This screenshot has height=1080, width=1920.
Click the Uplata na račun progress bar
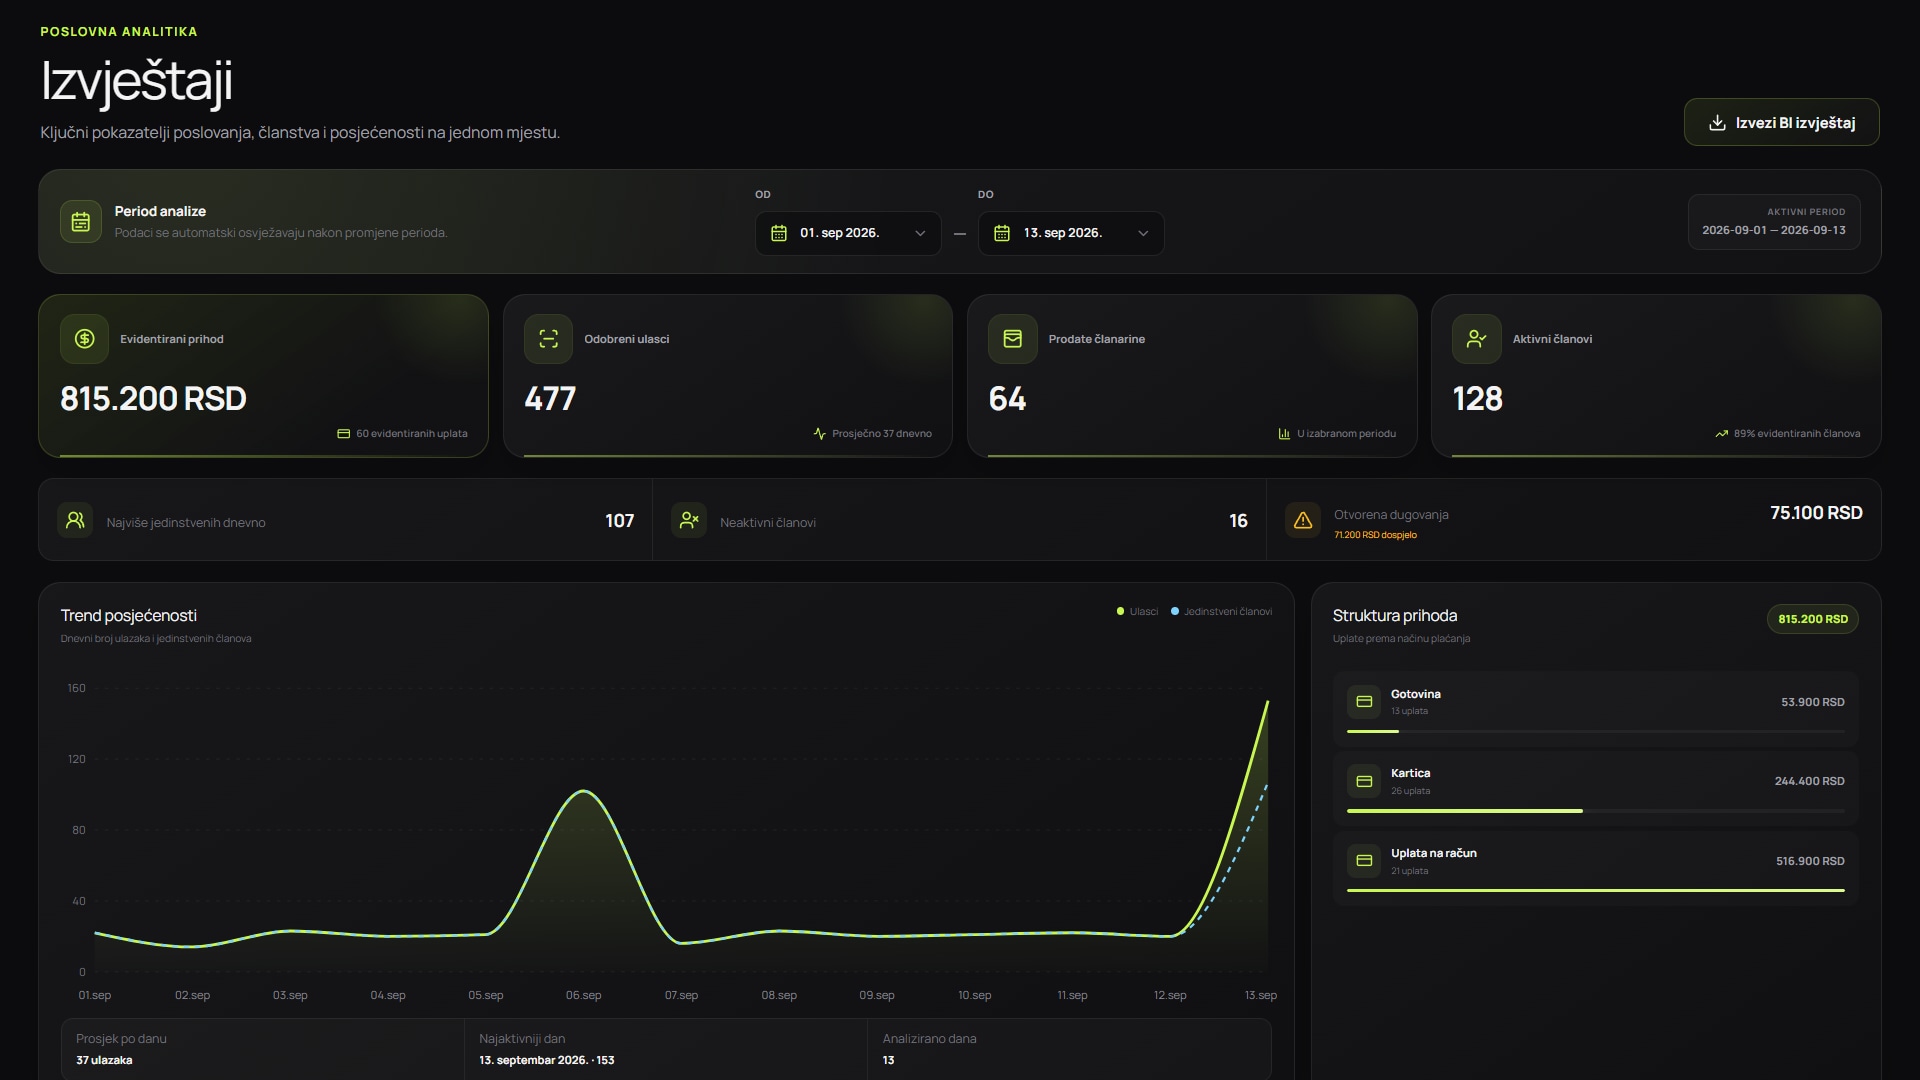(1595, 890)
